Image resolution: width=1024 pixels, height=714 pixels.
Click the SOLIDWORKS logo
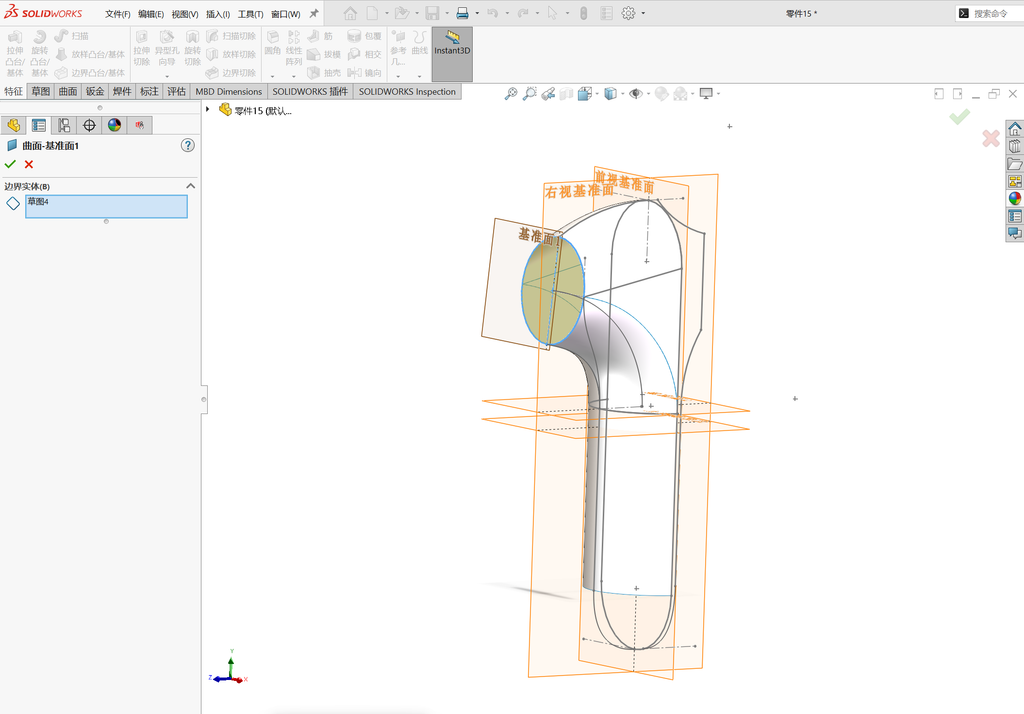43,12
